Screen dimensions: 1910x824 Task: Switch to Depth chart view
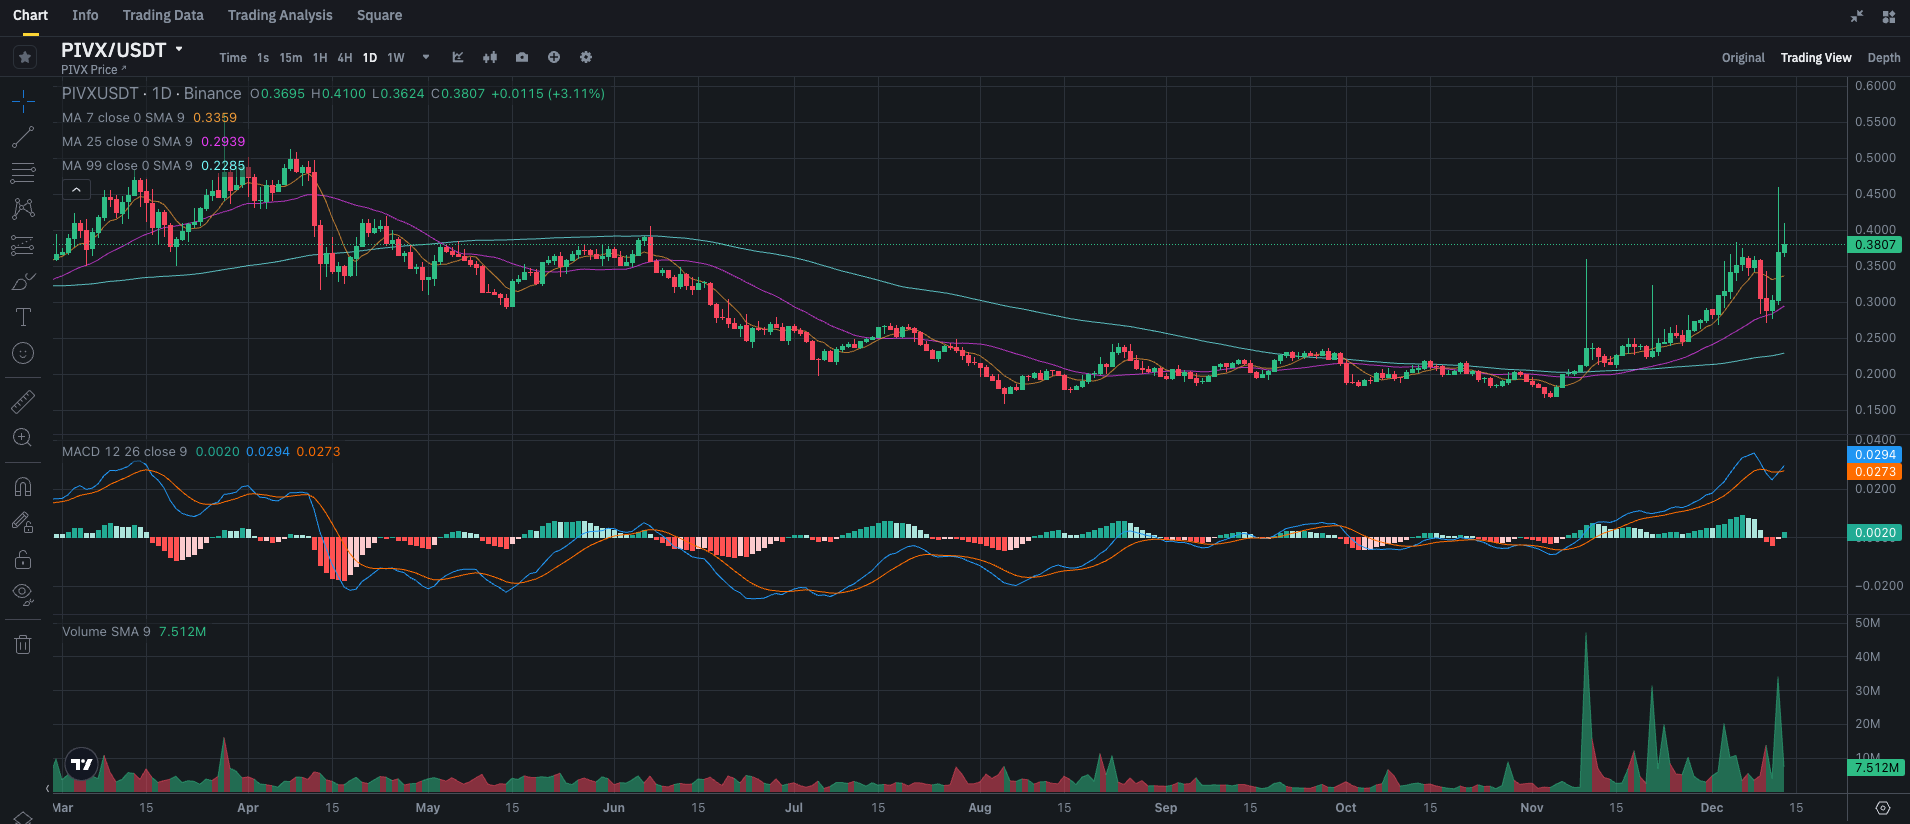(x=1884, y=58)
